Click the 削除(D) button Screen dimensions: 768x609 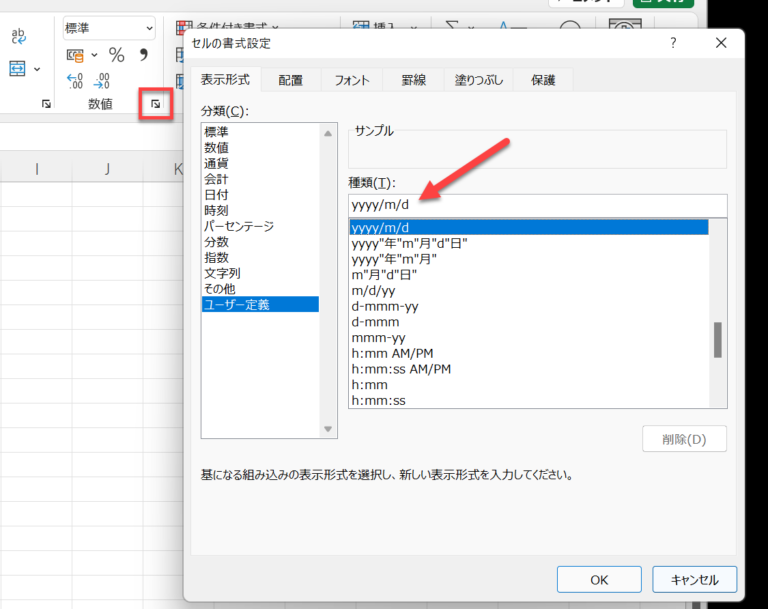coord(684,439)
